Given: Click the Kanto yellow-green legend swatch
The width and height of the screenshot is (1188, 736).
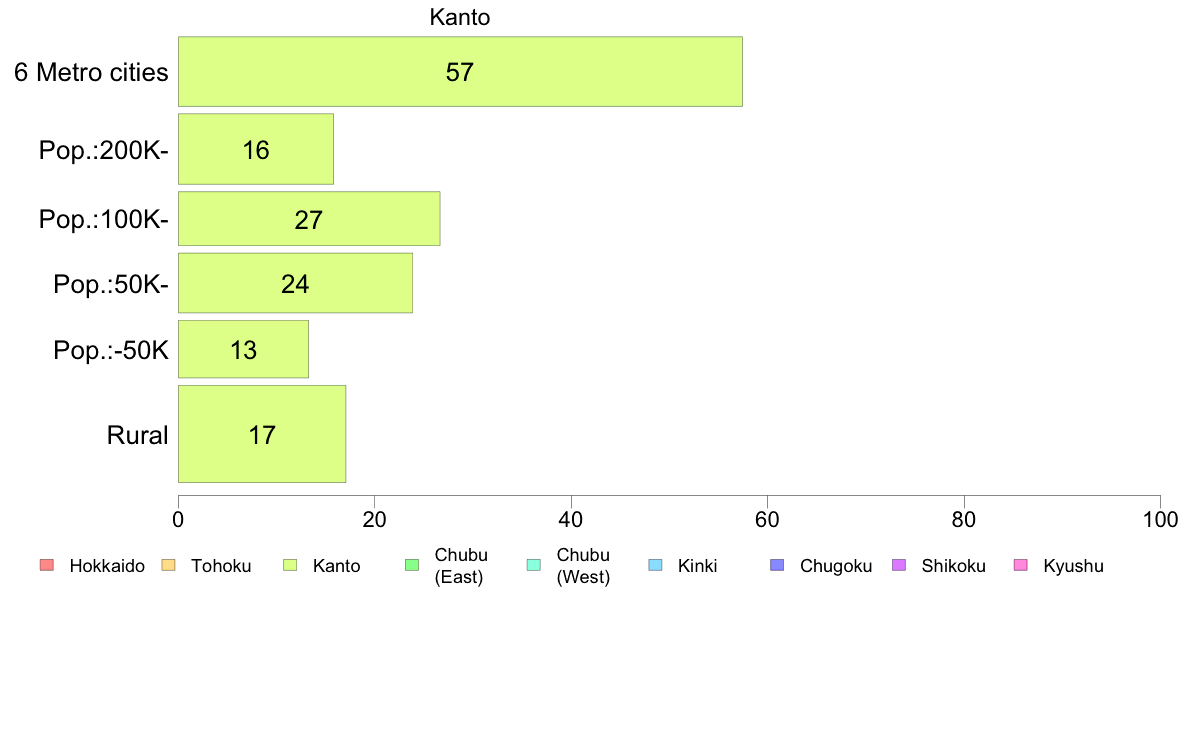Looking at the screenshot, I should 290,565.
